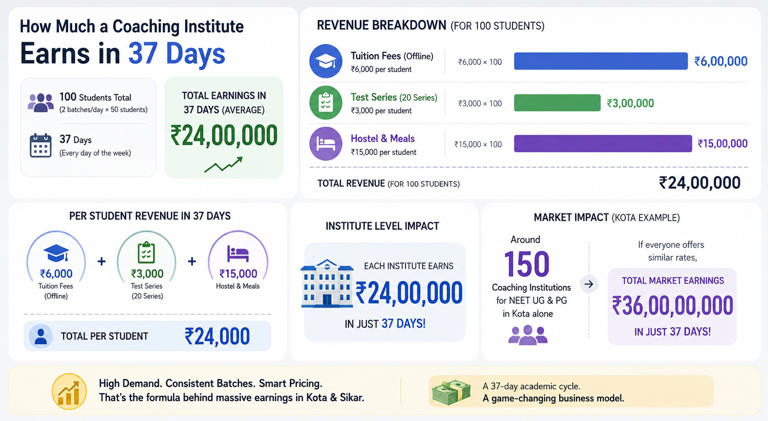
Task: Click the "REVENUE BREAKDOWN" heading
Action: pos(381,25)
